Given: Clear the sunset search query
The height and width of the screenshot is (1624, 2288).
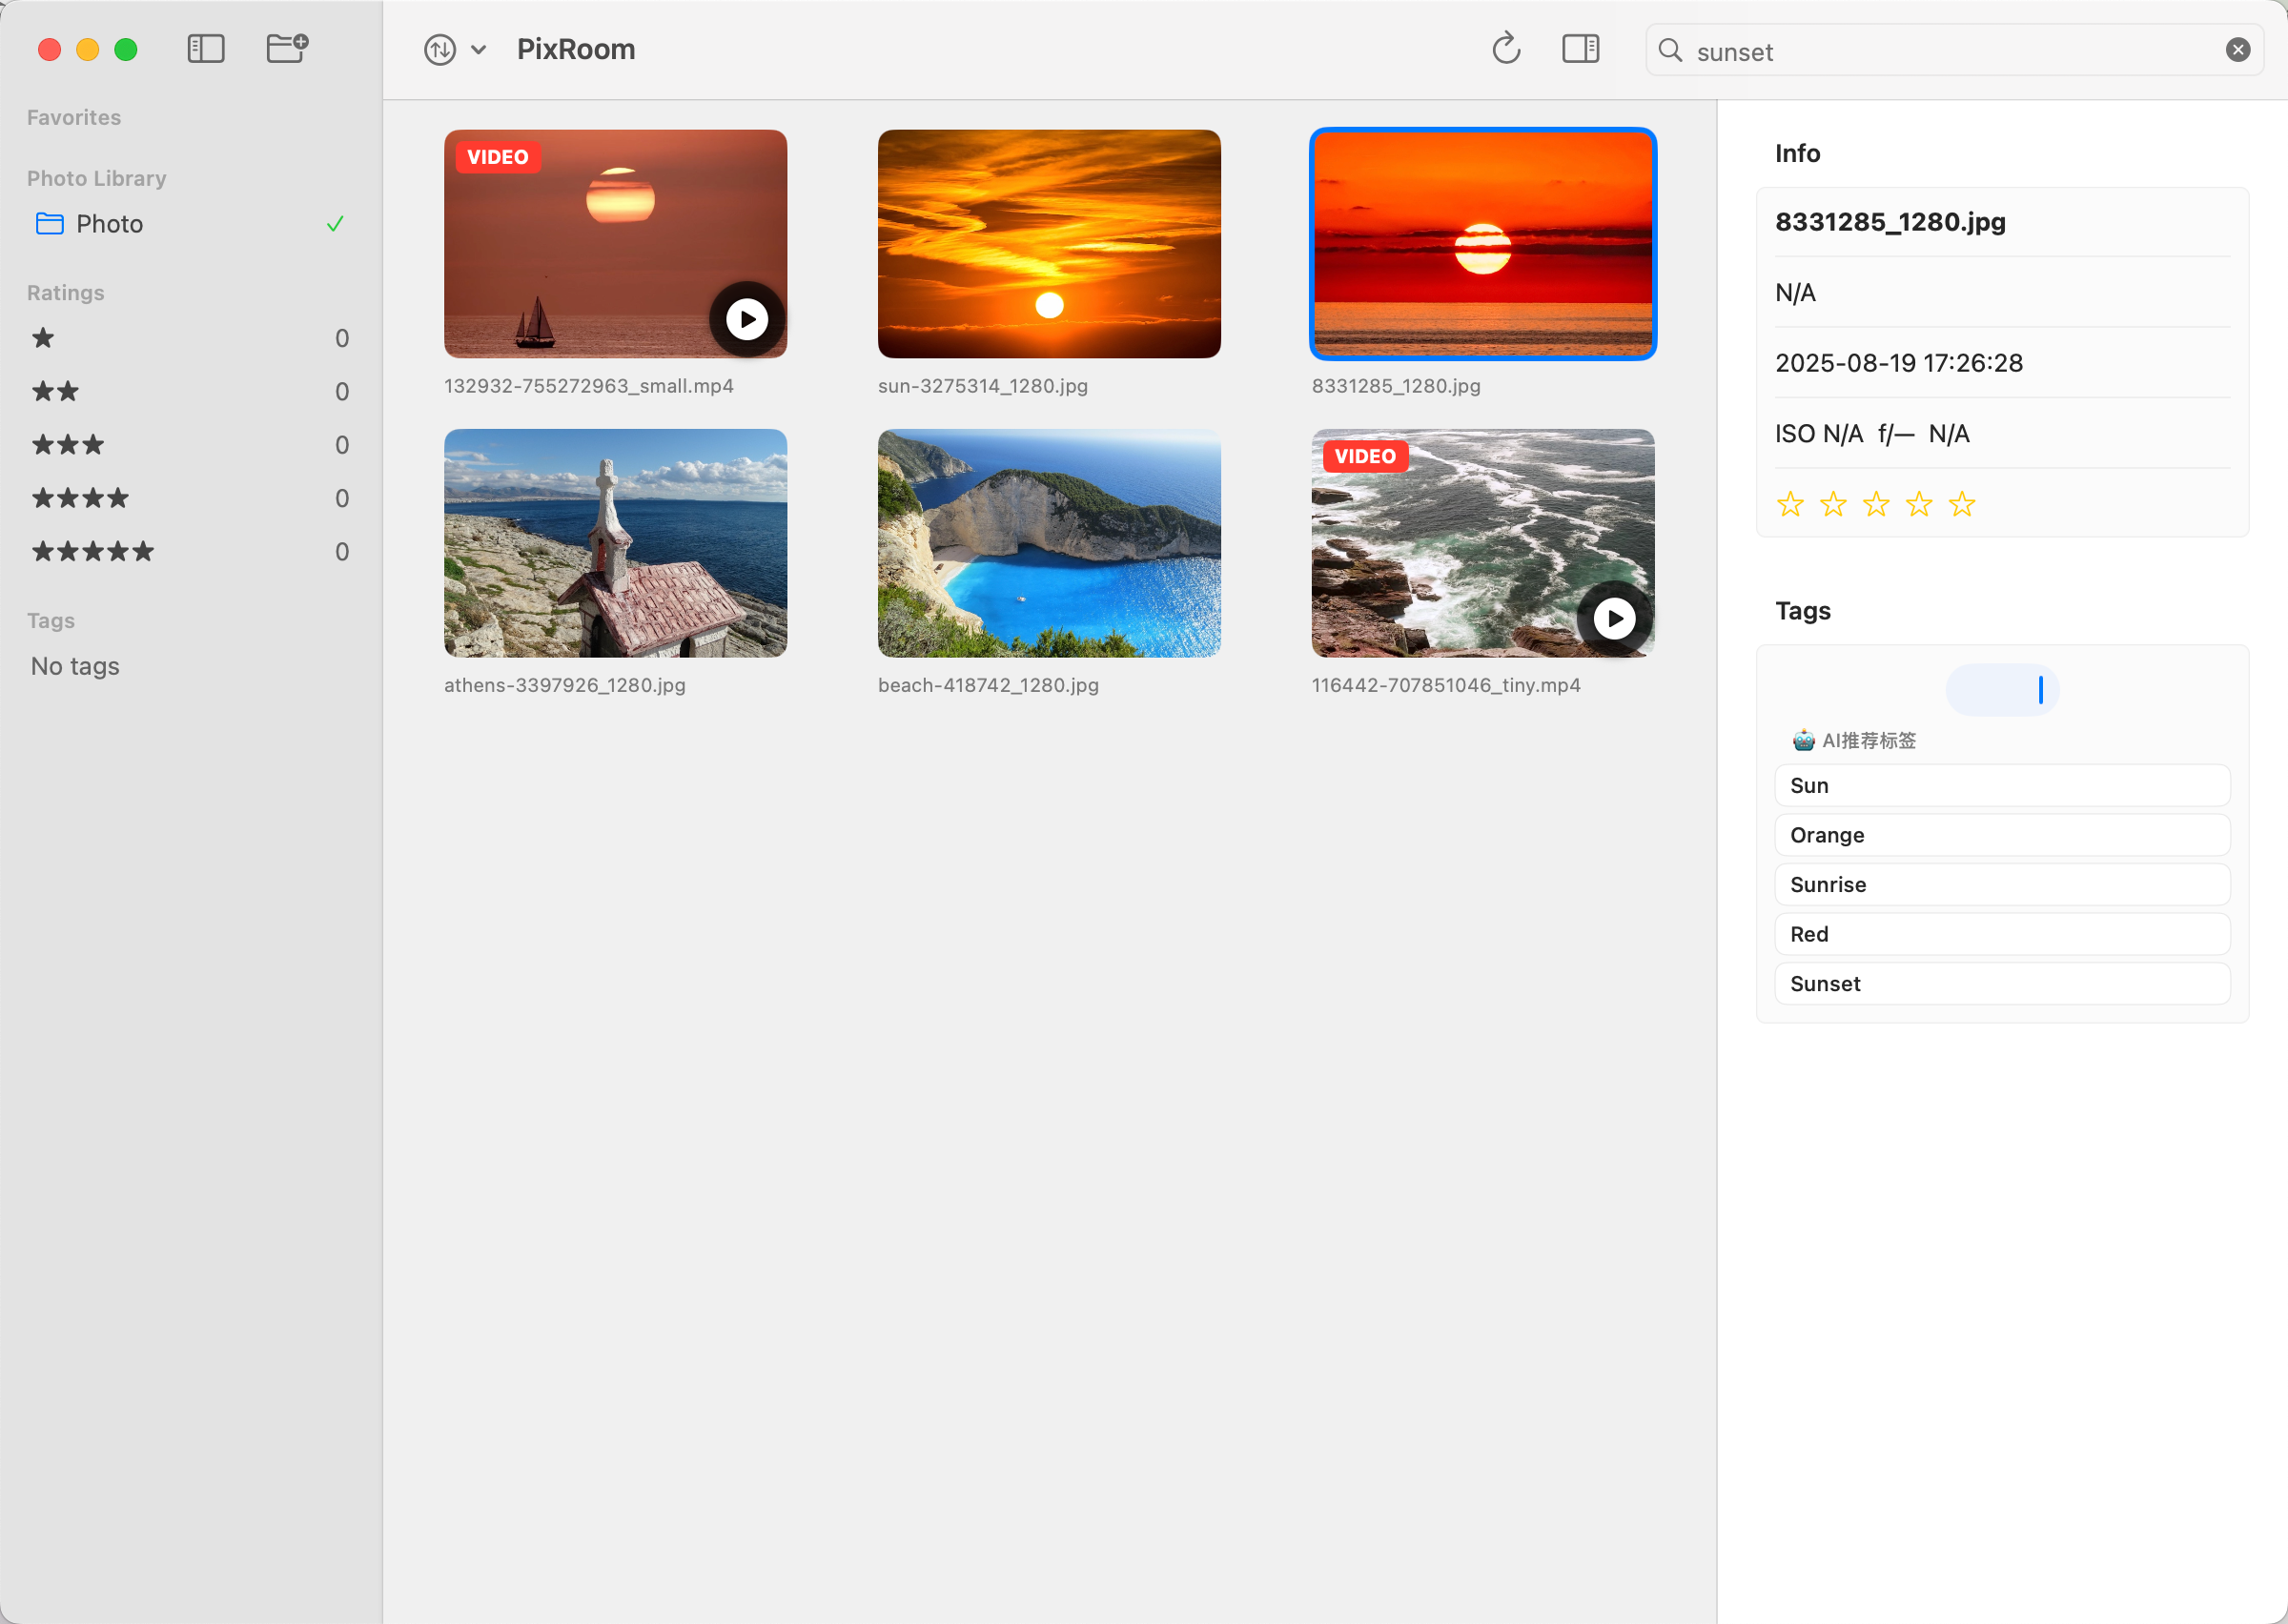Looking at the screenshot, I should click(x=2237, y=49).
